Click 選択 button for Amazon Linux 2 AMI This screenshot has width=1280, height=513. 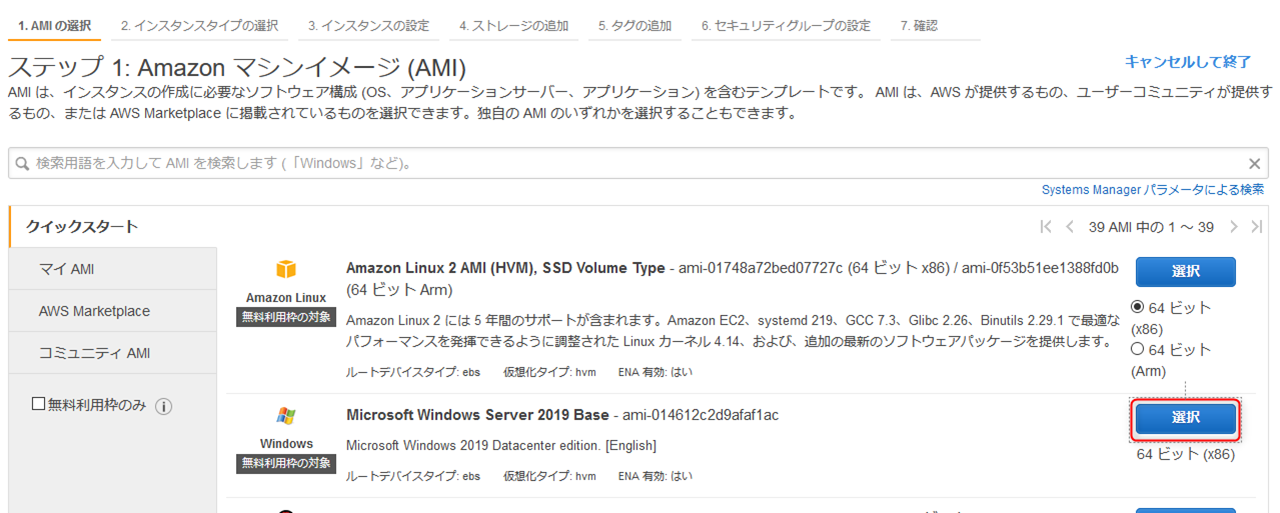click(1185, 272)
